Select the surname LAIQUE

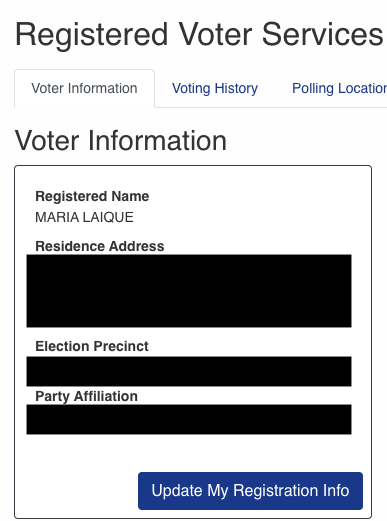(x=108, y=217)
